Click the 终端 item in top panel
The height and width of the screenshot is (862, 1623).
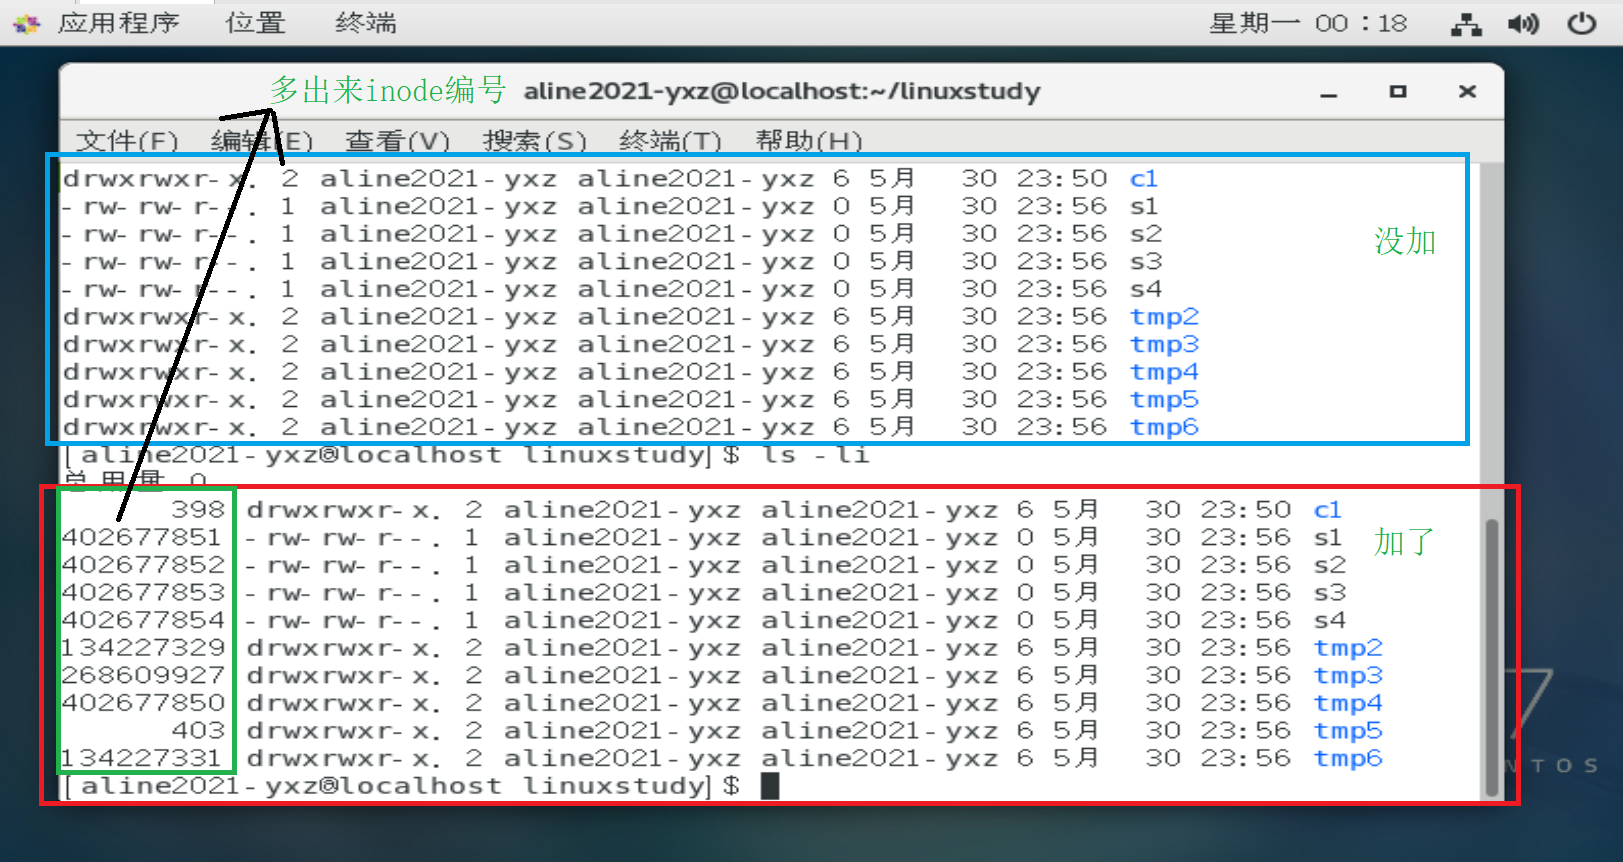(365, 22)
